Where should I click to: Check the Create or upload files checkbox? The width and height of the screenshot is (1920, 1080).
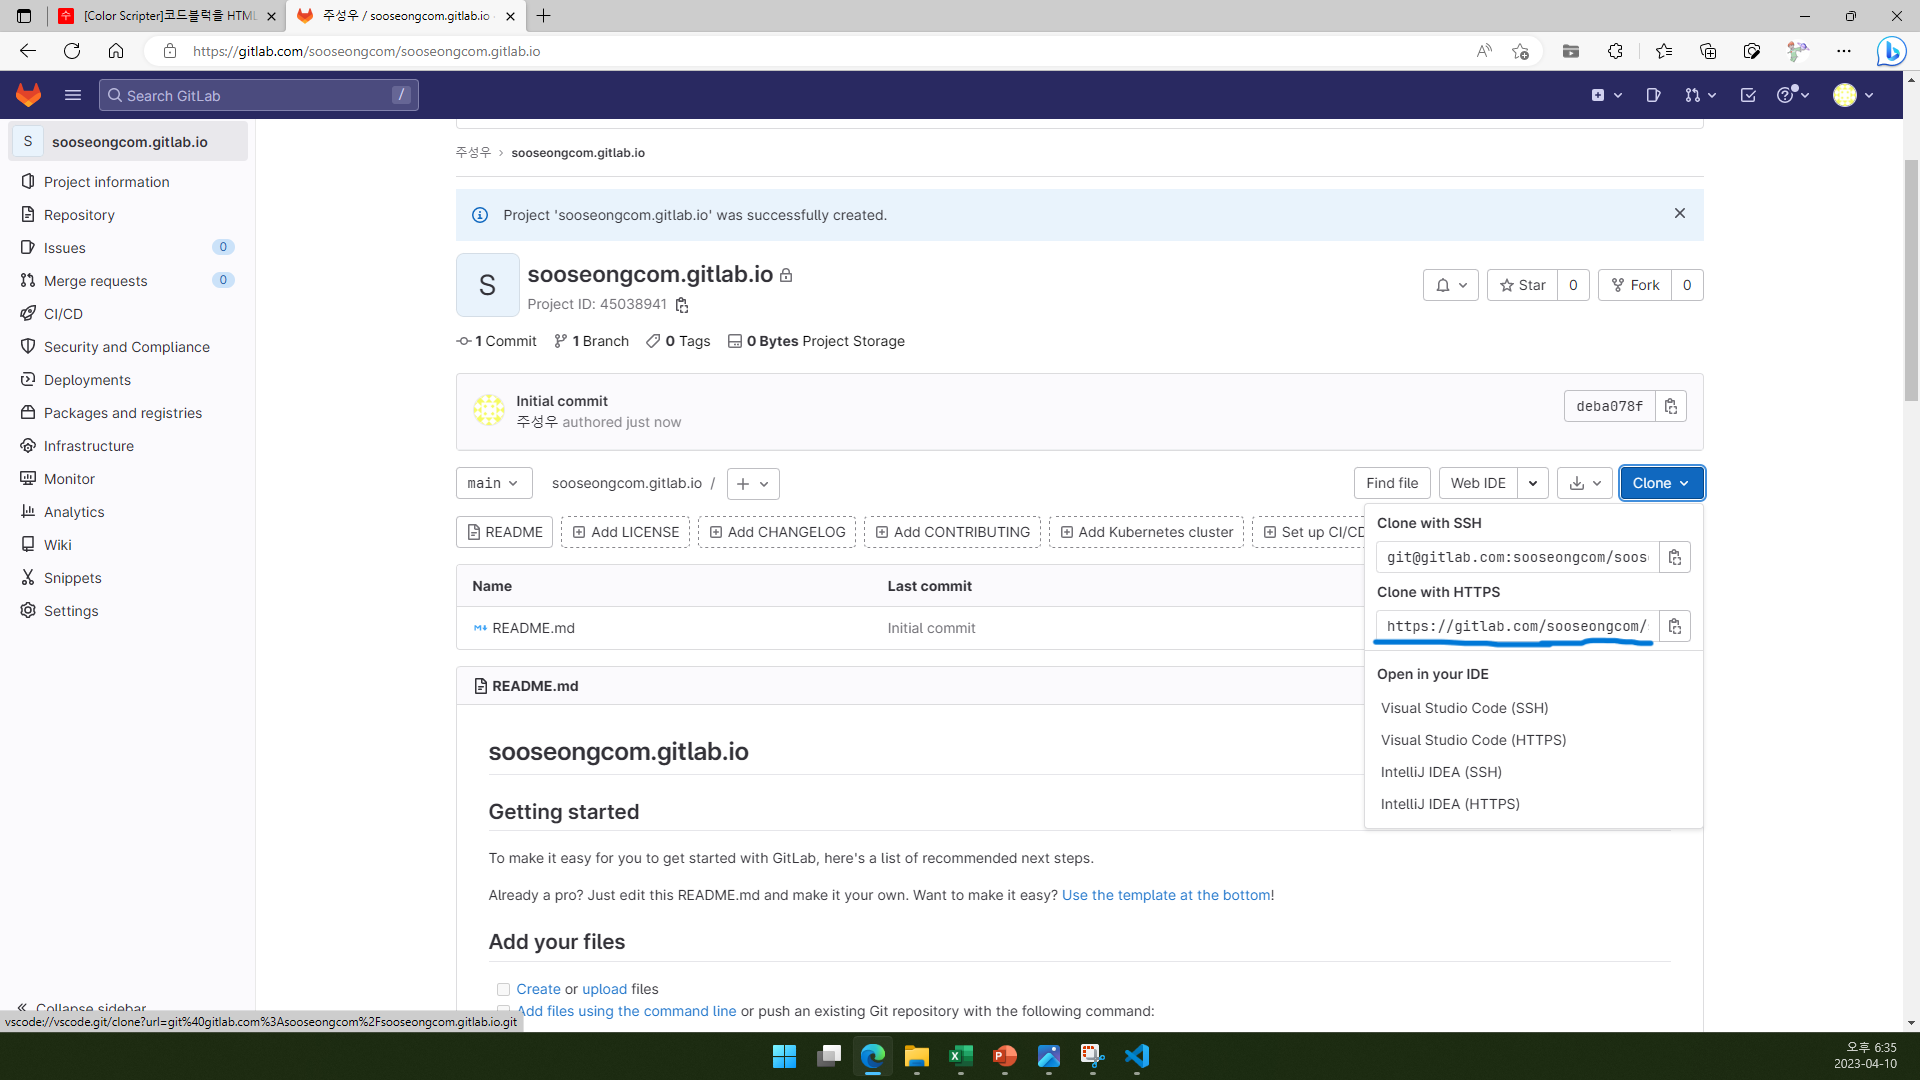point(503,989)
